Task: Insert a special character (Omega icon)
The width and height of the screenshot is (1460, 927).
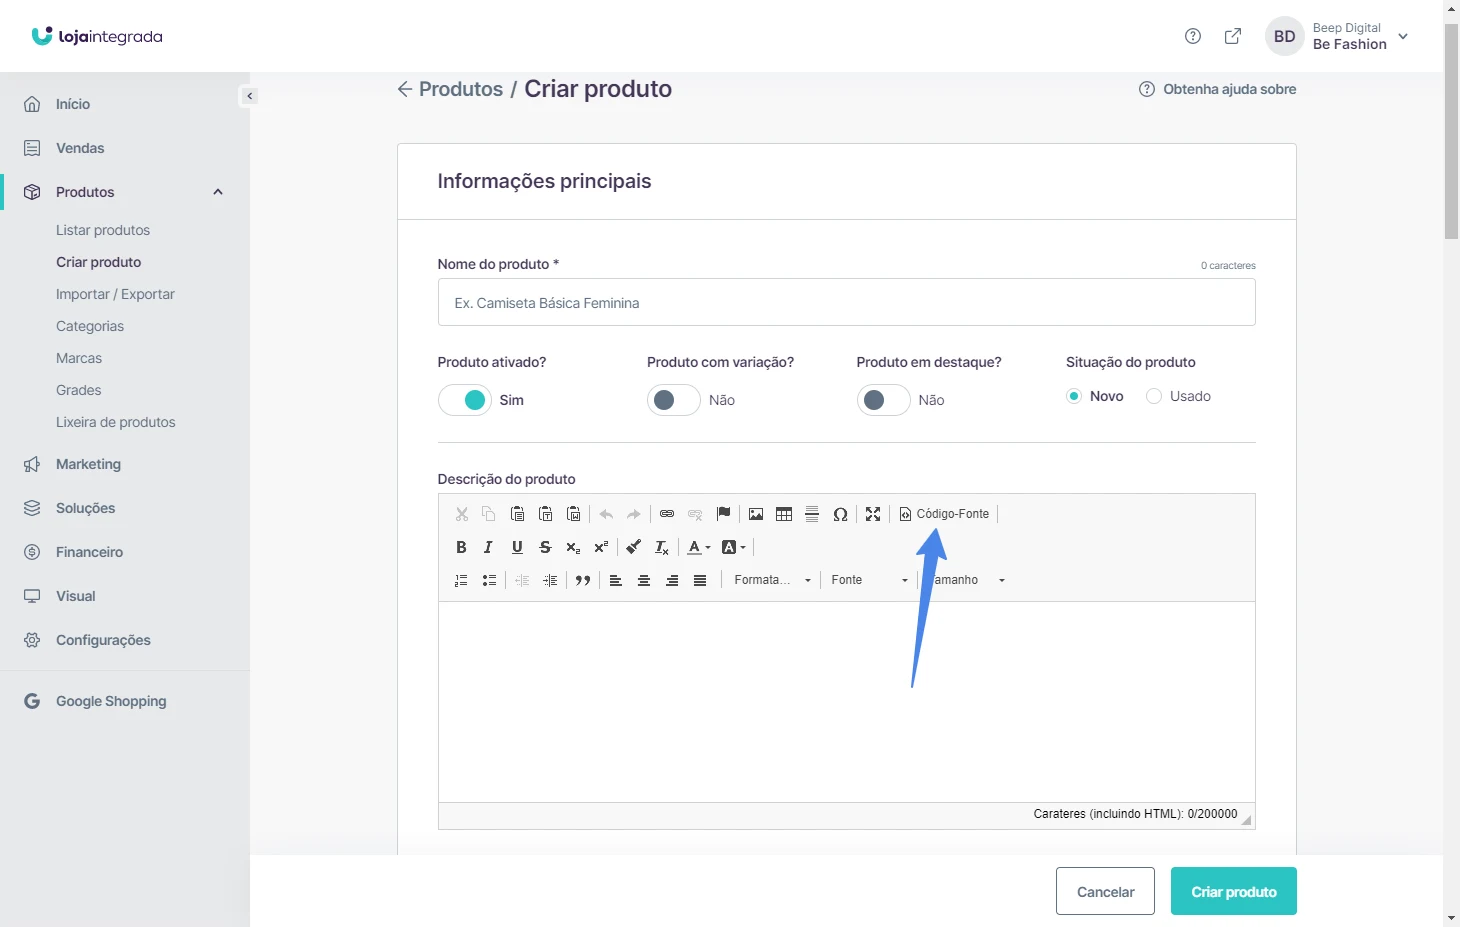Action: point(840,514)
